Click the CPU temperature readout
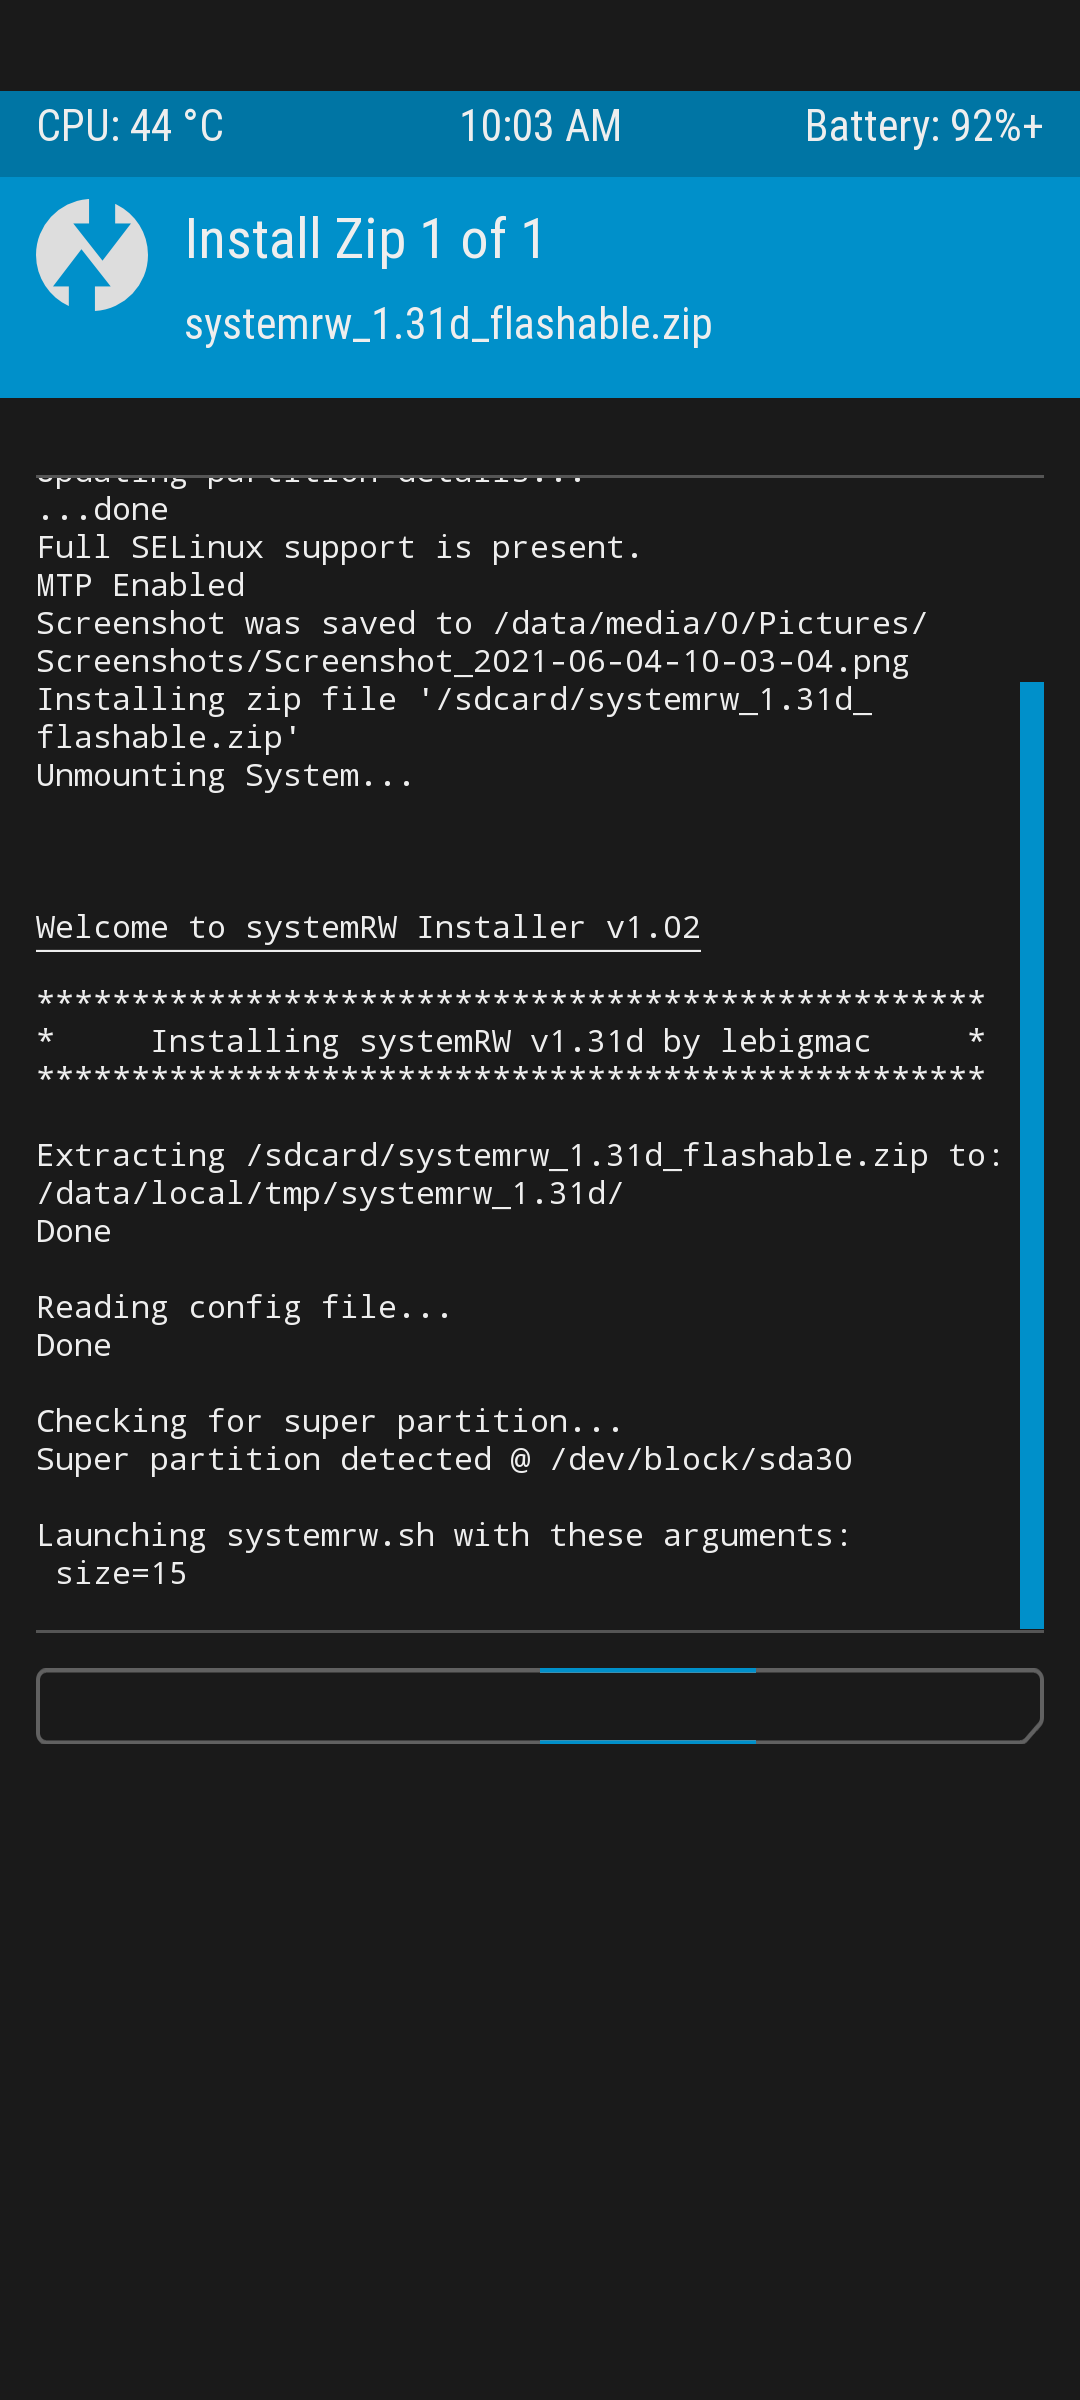Viewport: 1080px width, 2400px height. 130,127
